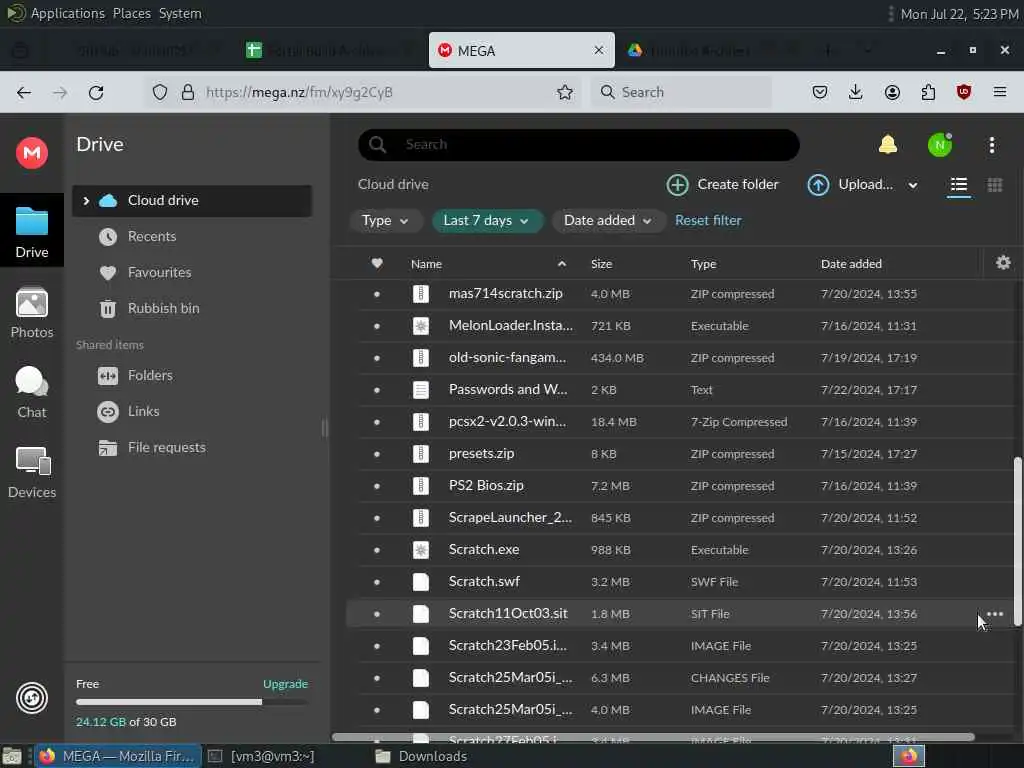Click the sync status circular icon
The width and height of the screenshot is (1024, 768).
click(x=31, y=697)
